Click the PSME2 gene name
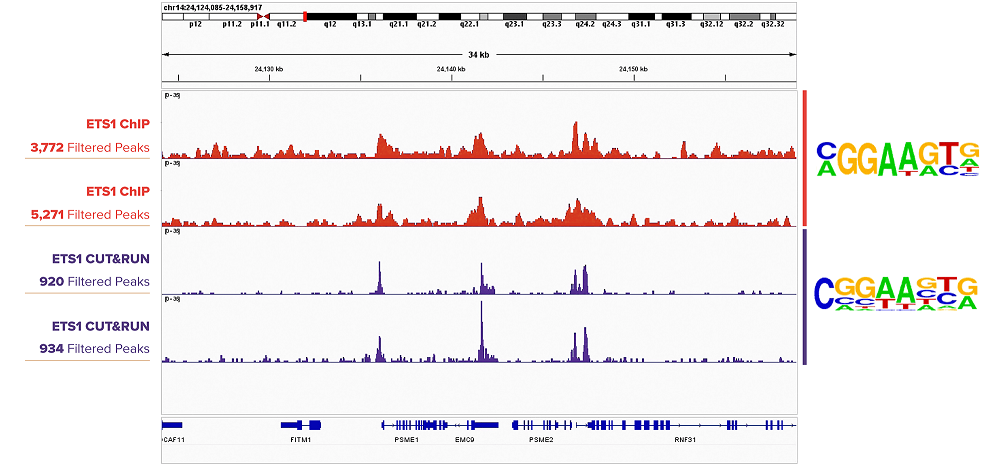Viewport: 1005px width, 467px height. (x=540, y=440)
